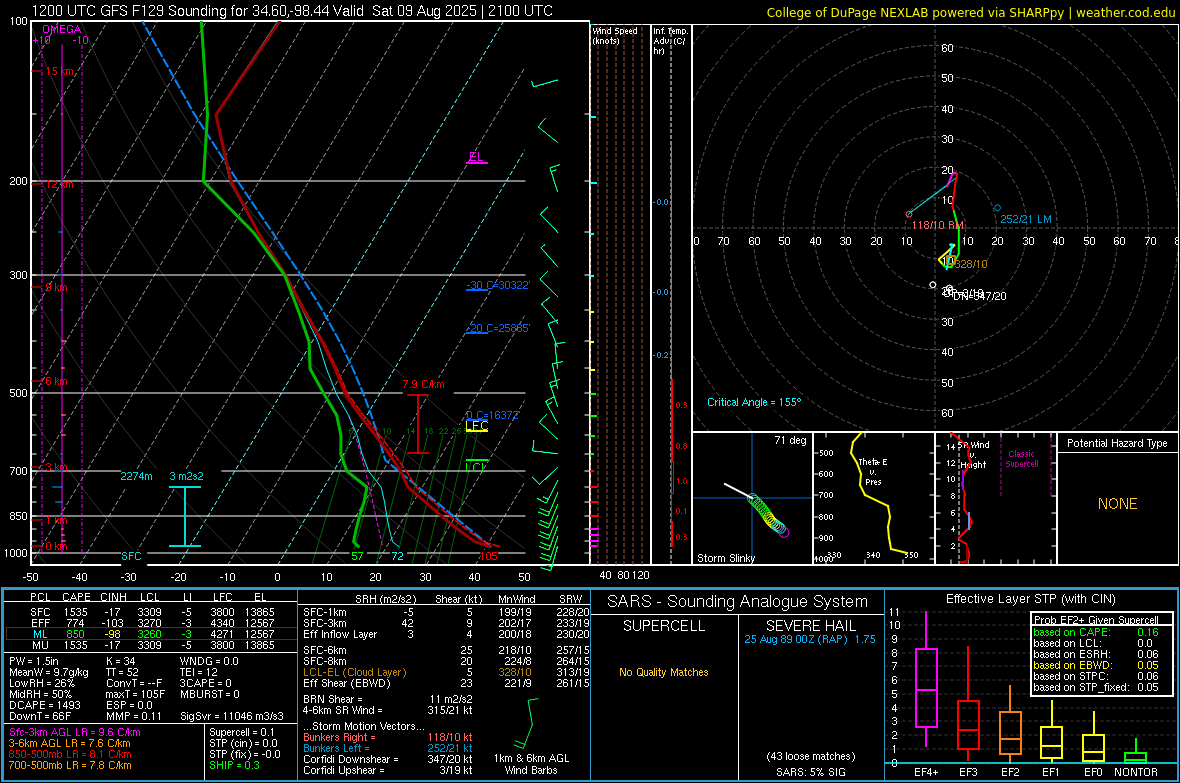Click the green SHIP = 0.3 value
Screen dimensions: 1180x783
tap(234, 765)
